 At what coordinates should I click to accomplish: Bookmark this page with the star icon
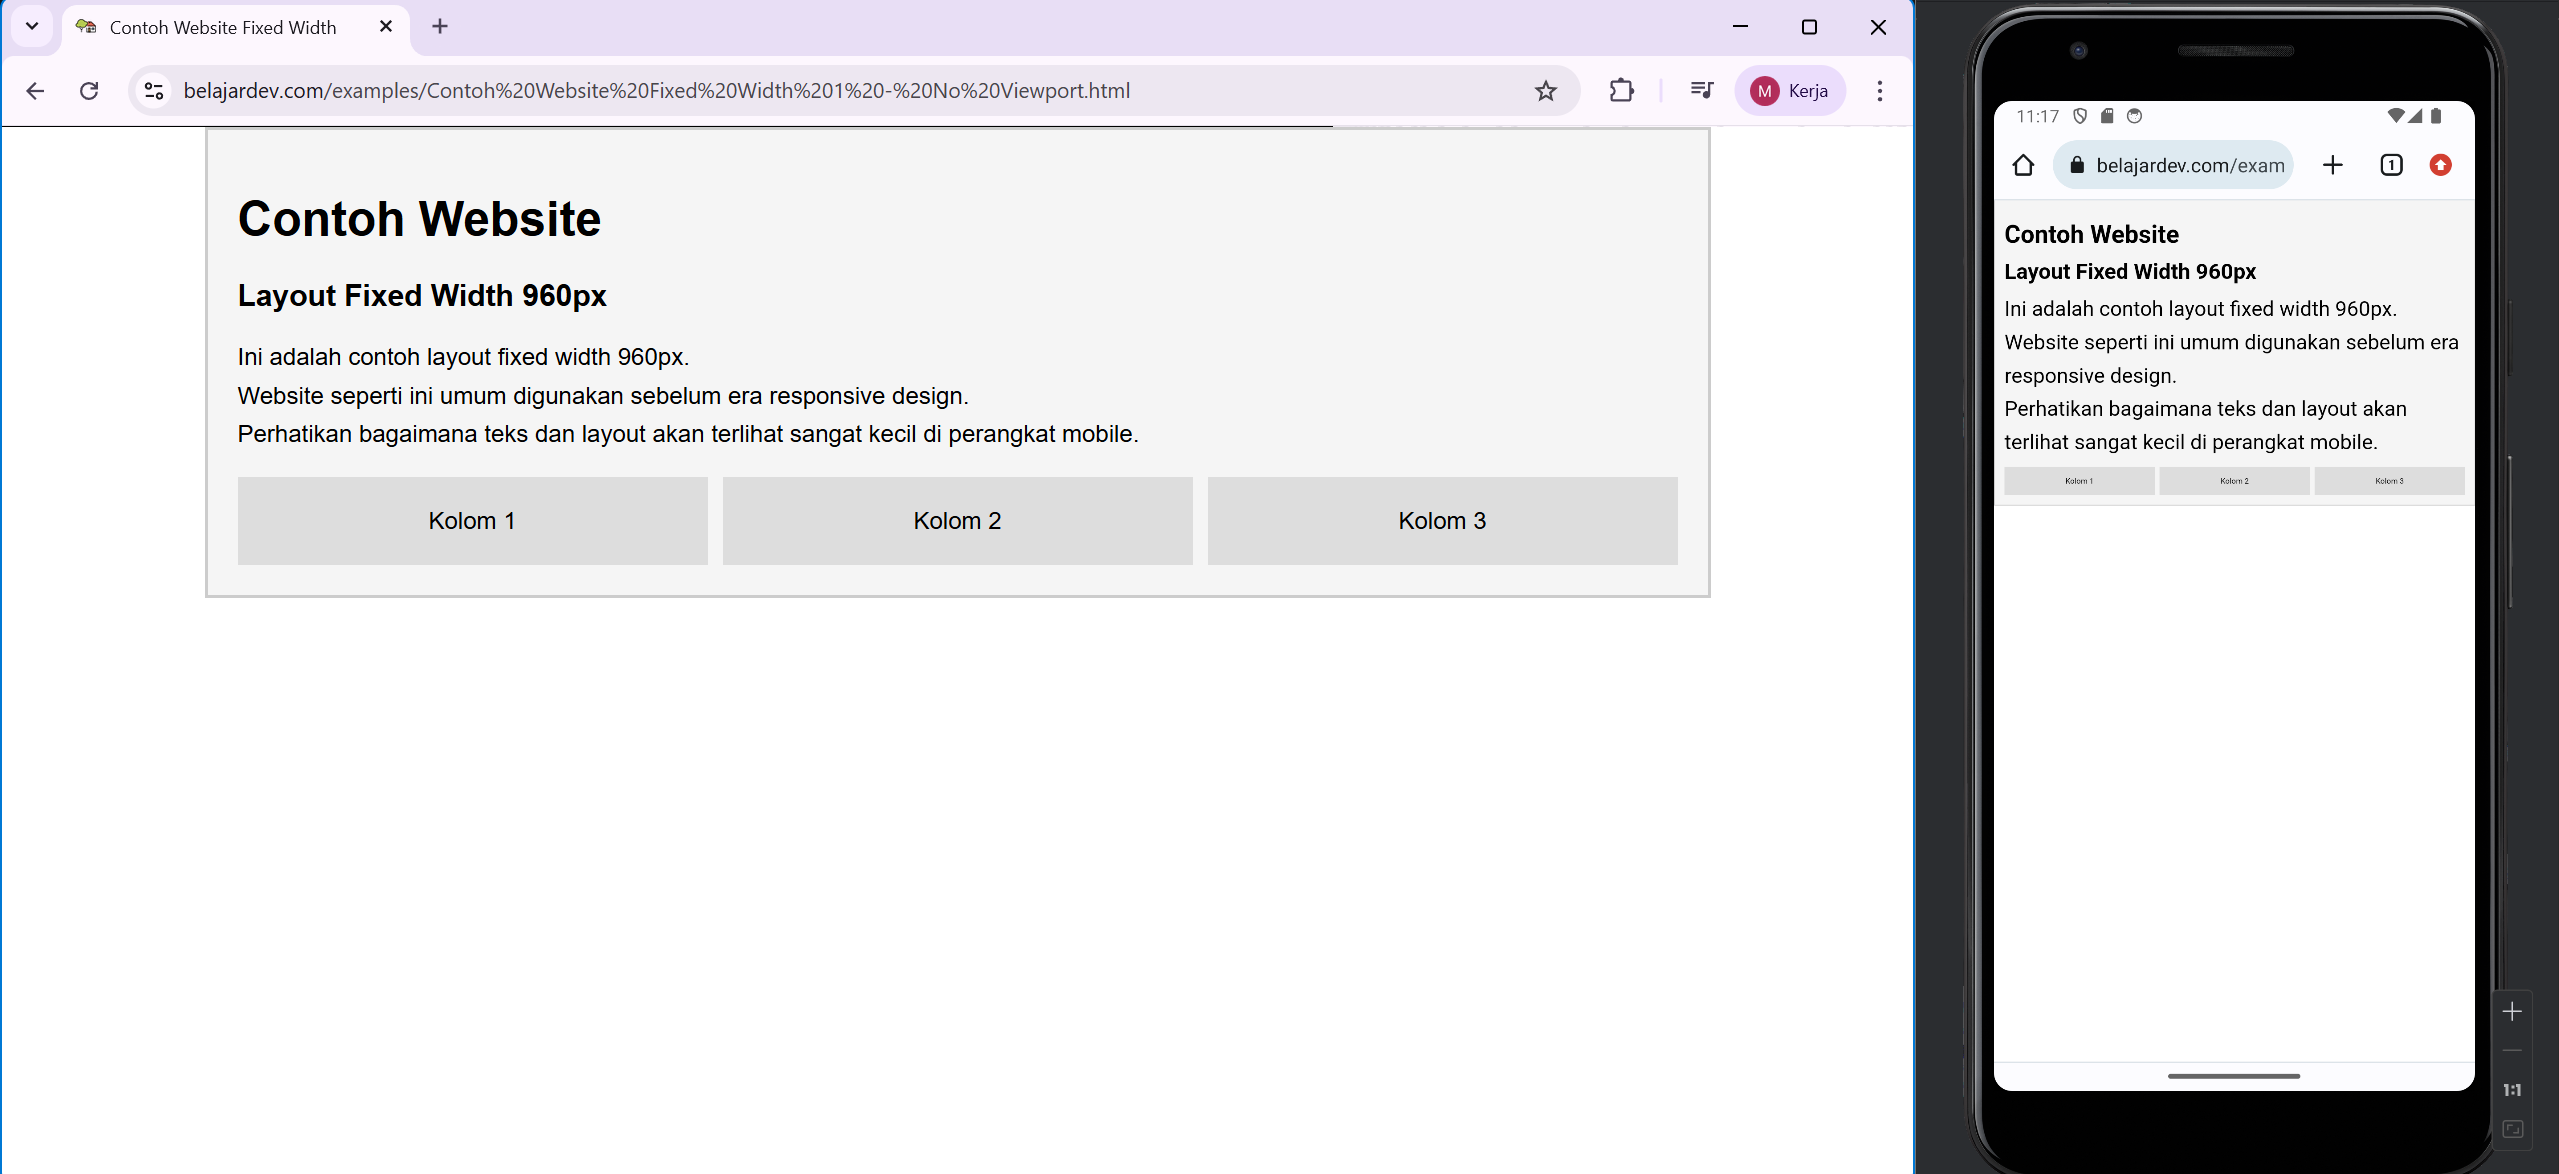tap(1544, 90)
